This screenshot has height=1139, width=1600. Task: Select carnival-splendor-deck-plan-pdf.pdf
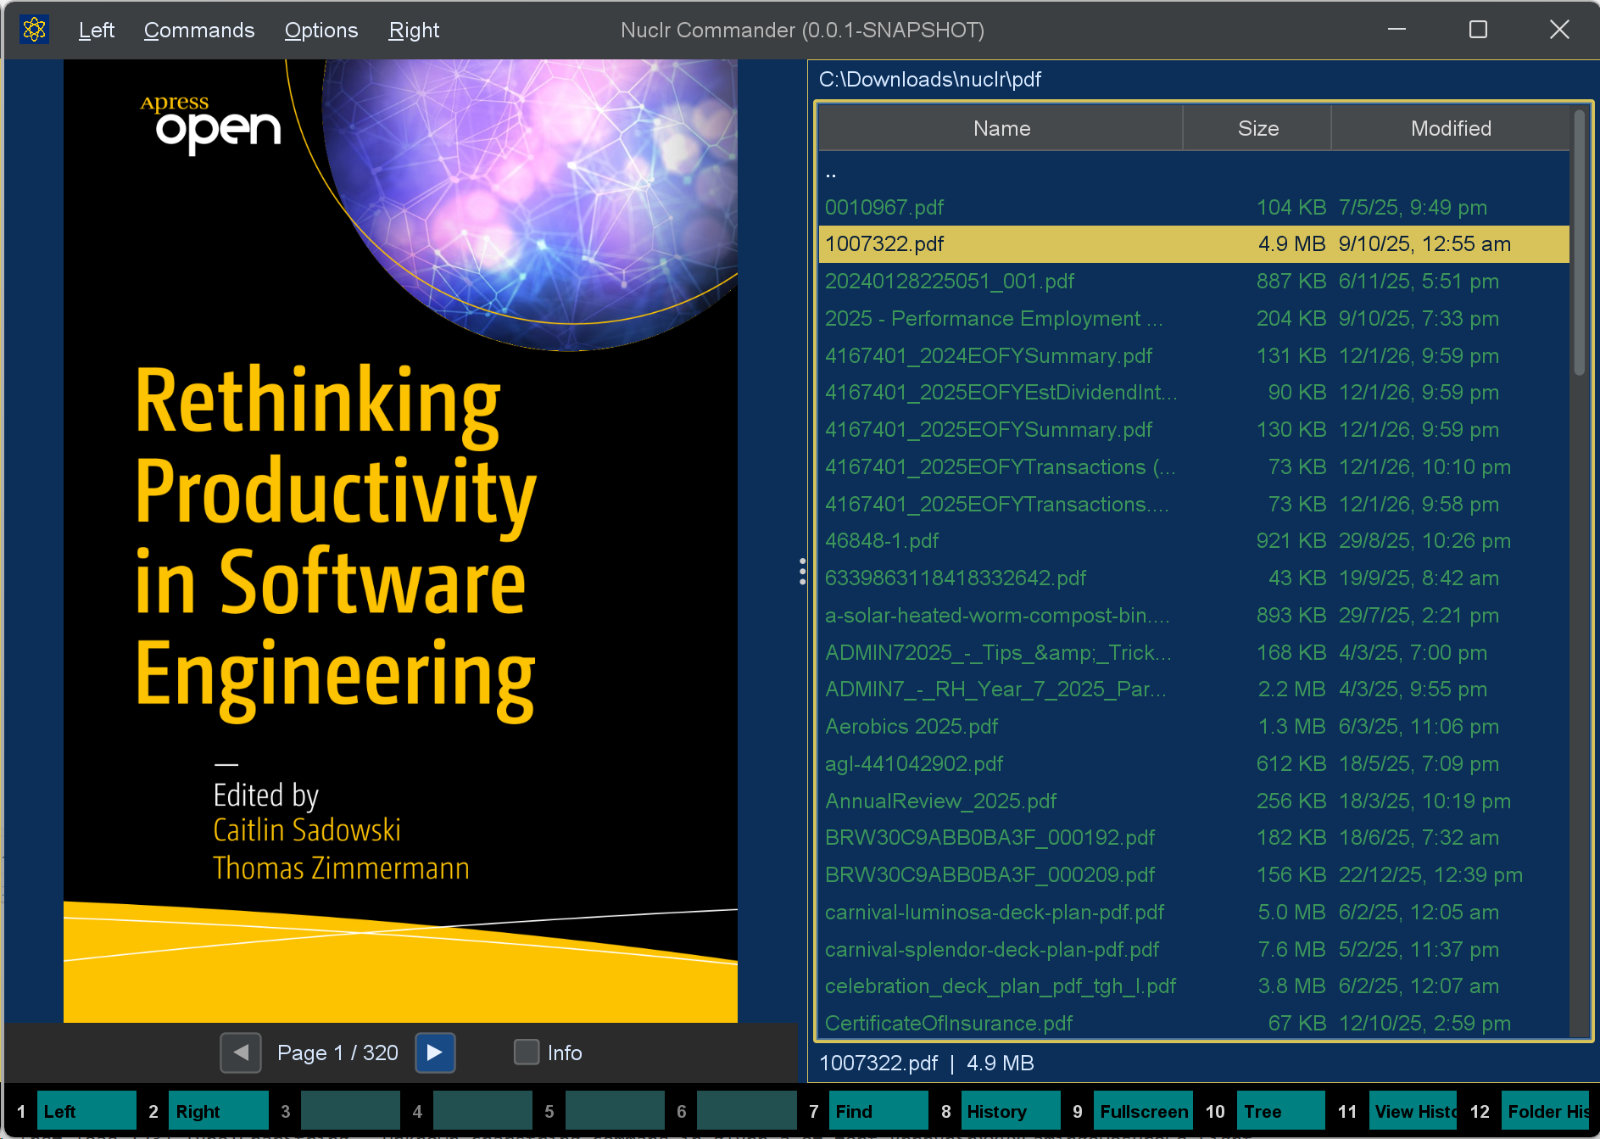(1194, 949)
